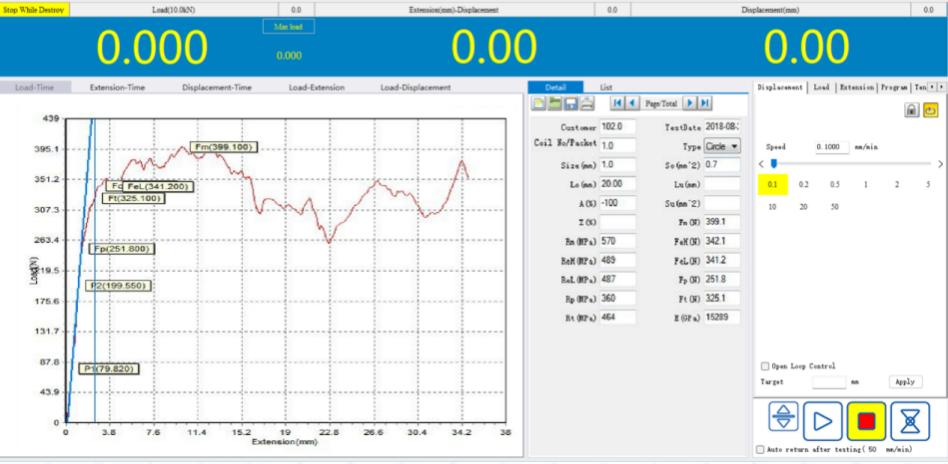Switch to the List tab
The width and height of the screenshot is (948, 464).
click(x=606, y=87)
